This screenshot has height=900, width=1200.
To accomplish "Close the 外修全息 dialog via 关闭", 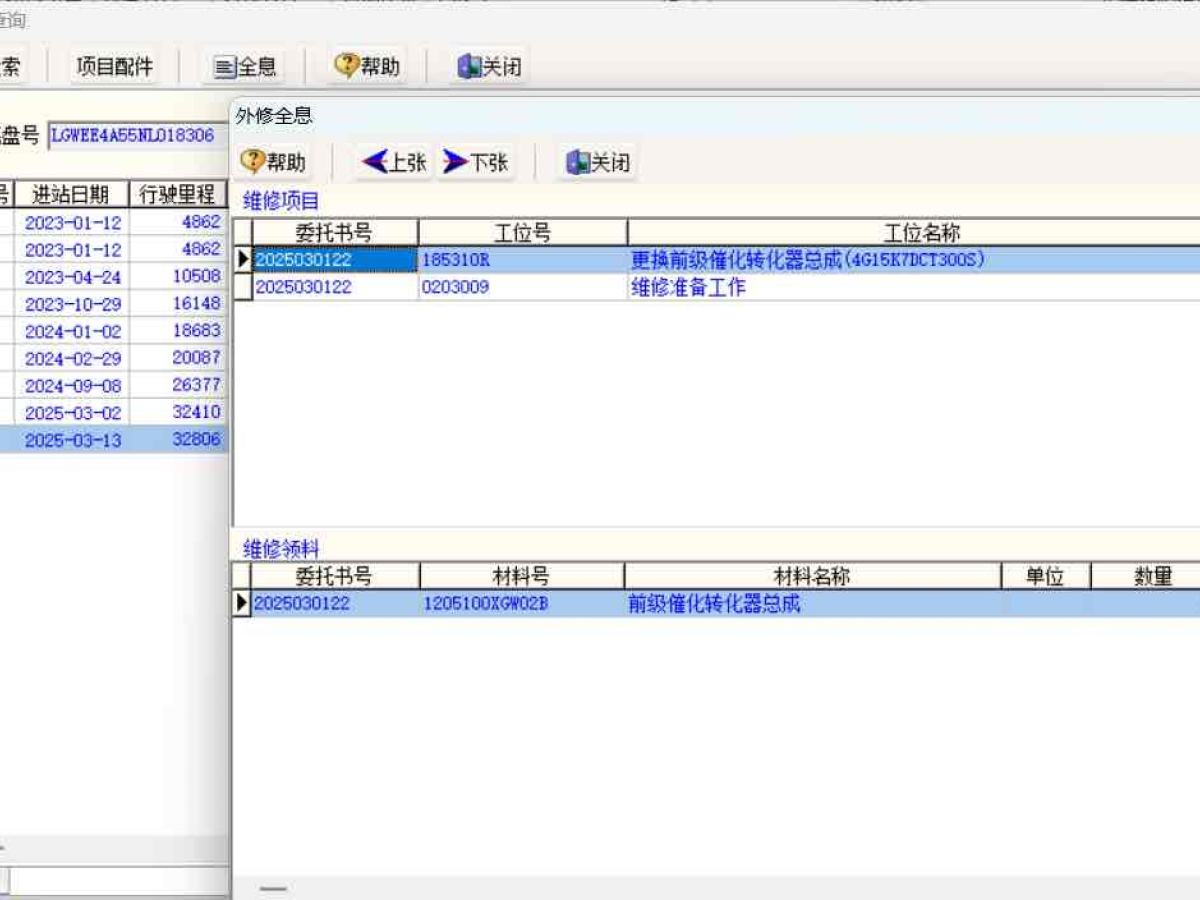I will click(x=598, y=162).
